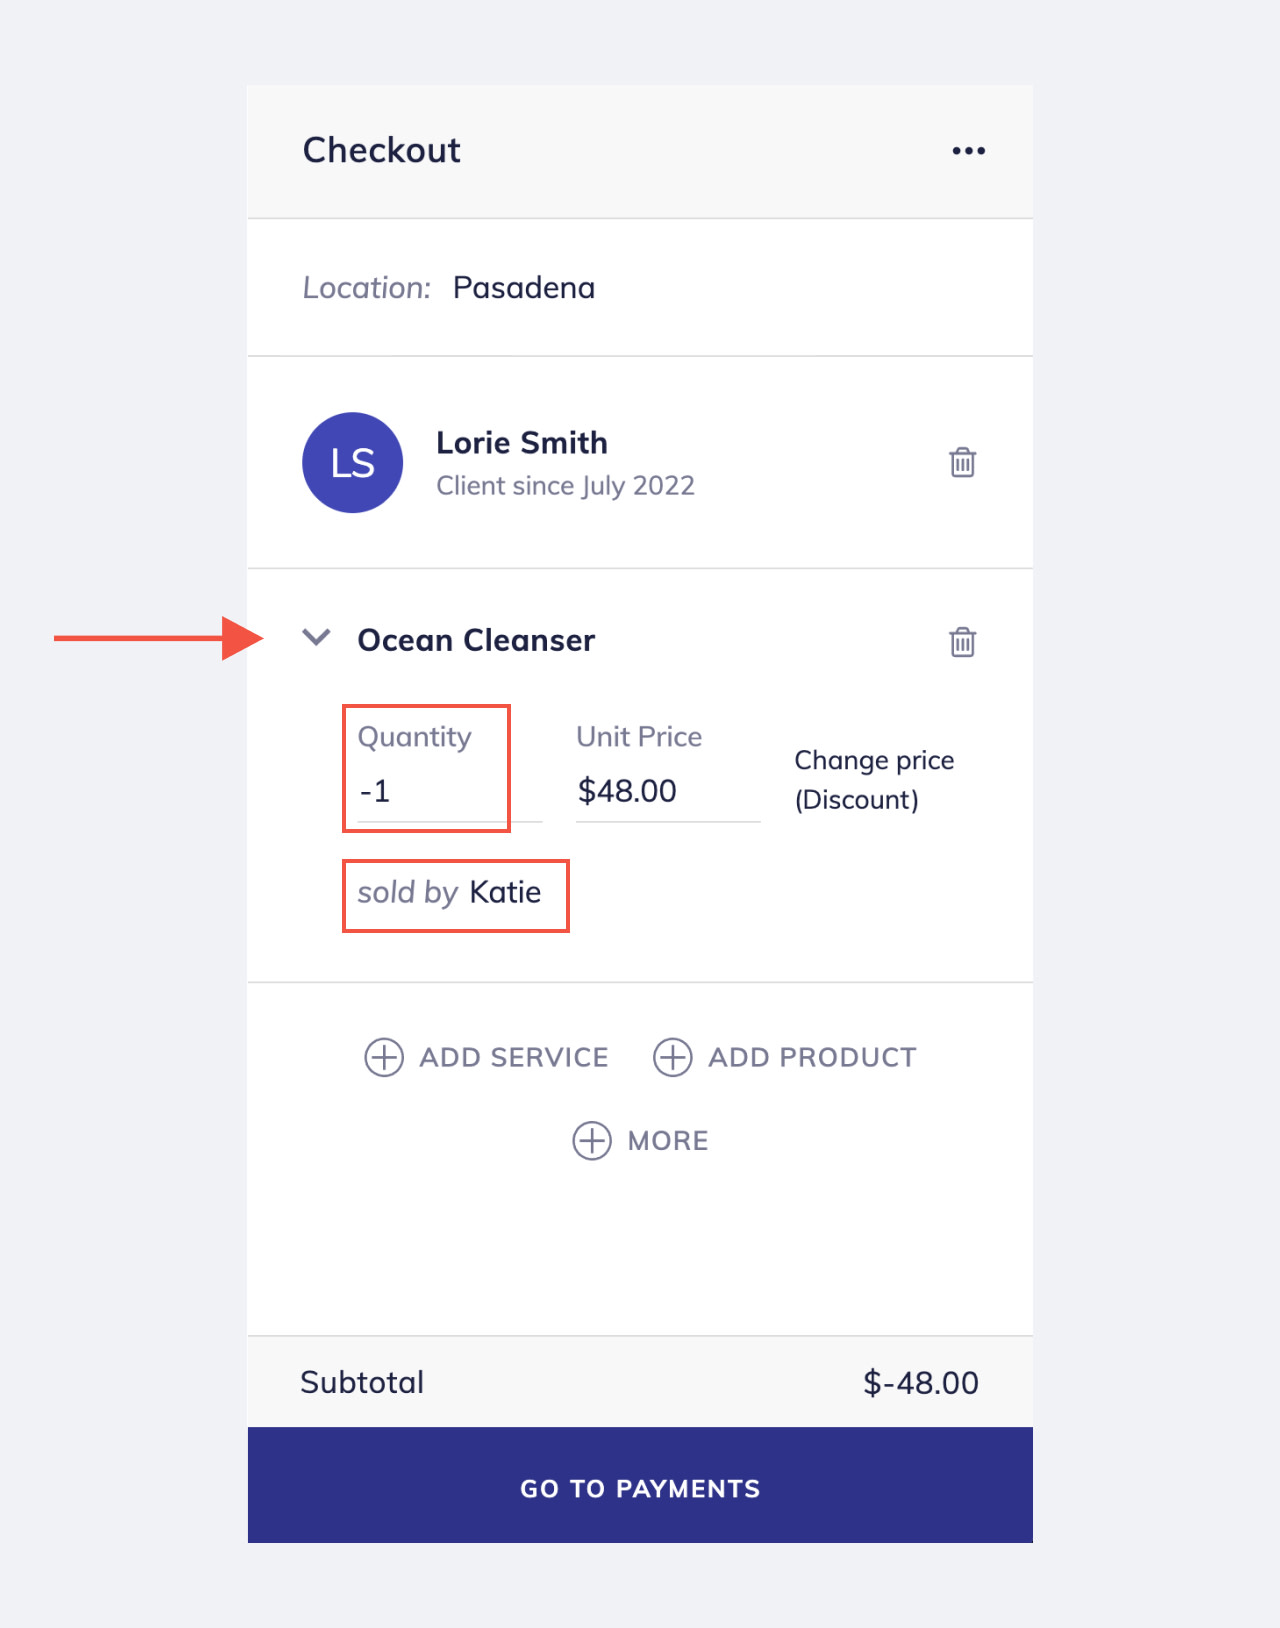
Task: Change the seller name Katie
Action: 505,893
